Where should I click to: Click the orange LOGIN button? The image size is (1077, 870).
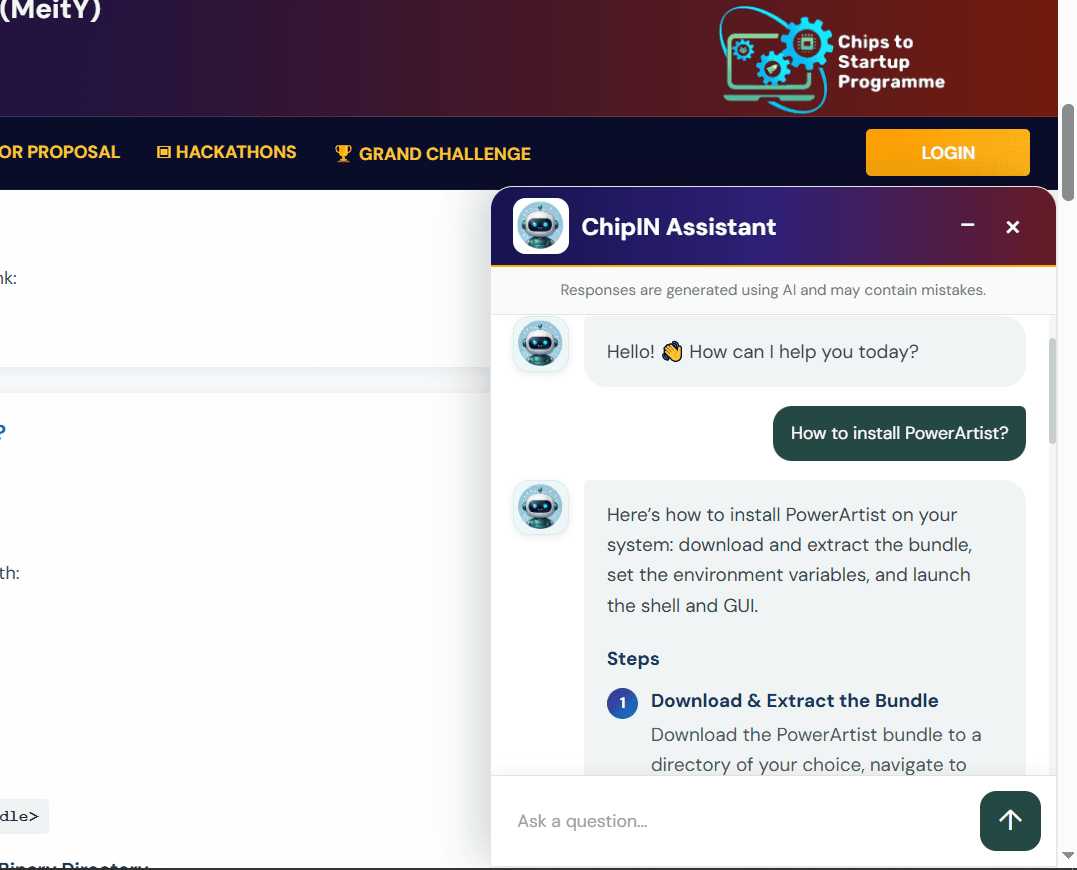pos(947,152)
